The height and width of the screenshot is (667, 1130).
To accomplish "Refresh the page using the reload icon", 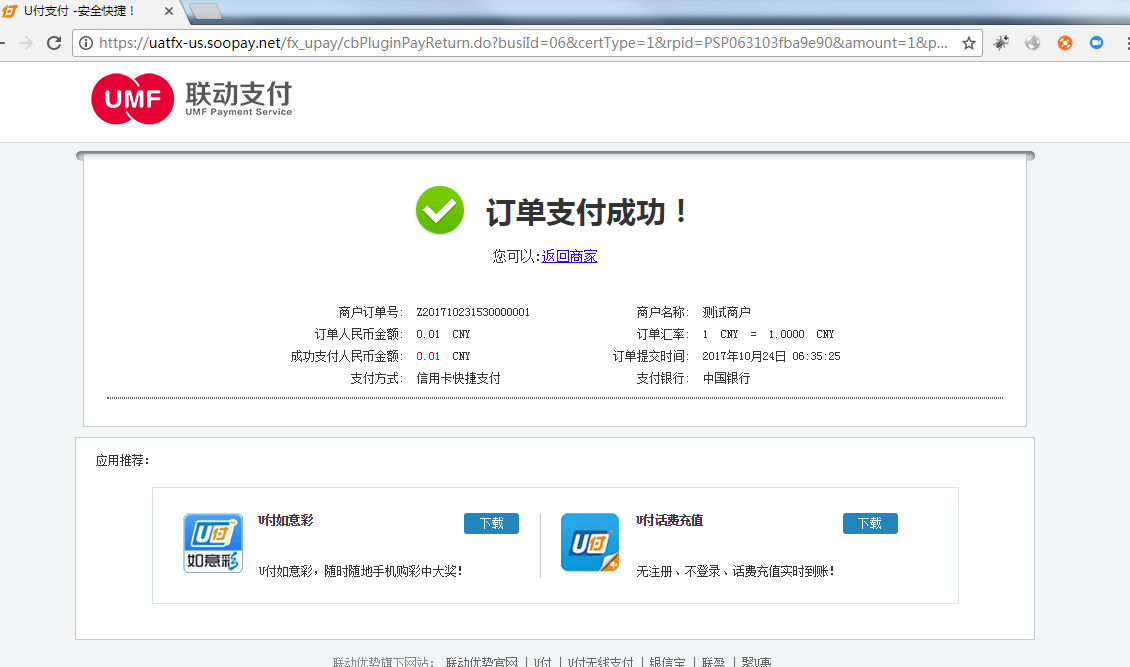I will coord(54,43).
